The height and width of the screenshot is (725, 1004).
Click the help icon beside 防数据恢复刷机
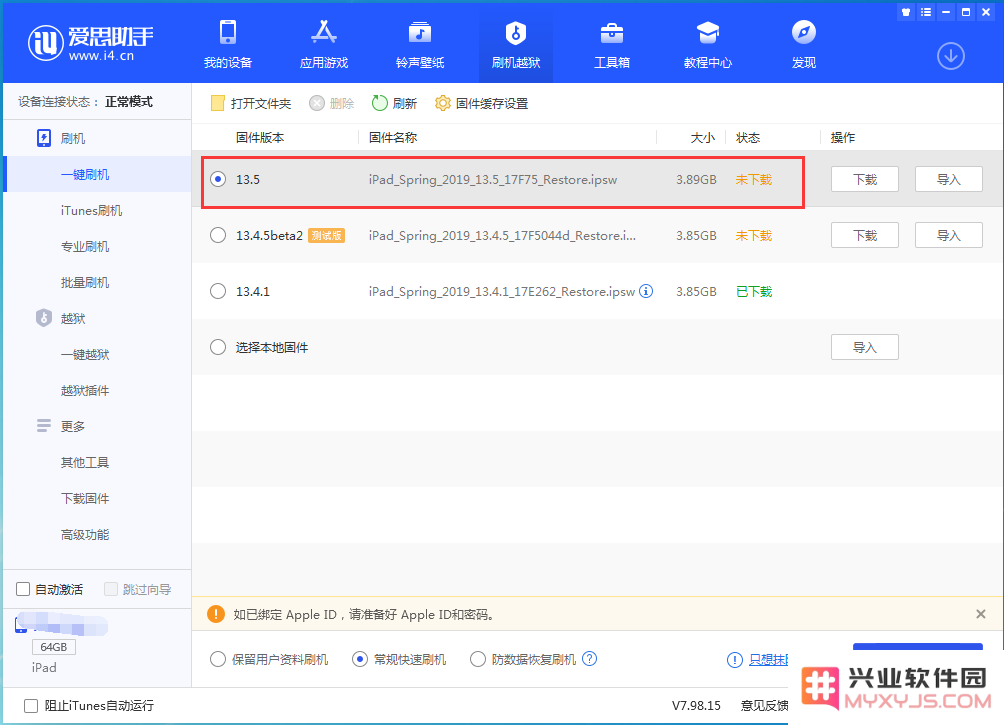pyautogui.click(x=590, y=658)
